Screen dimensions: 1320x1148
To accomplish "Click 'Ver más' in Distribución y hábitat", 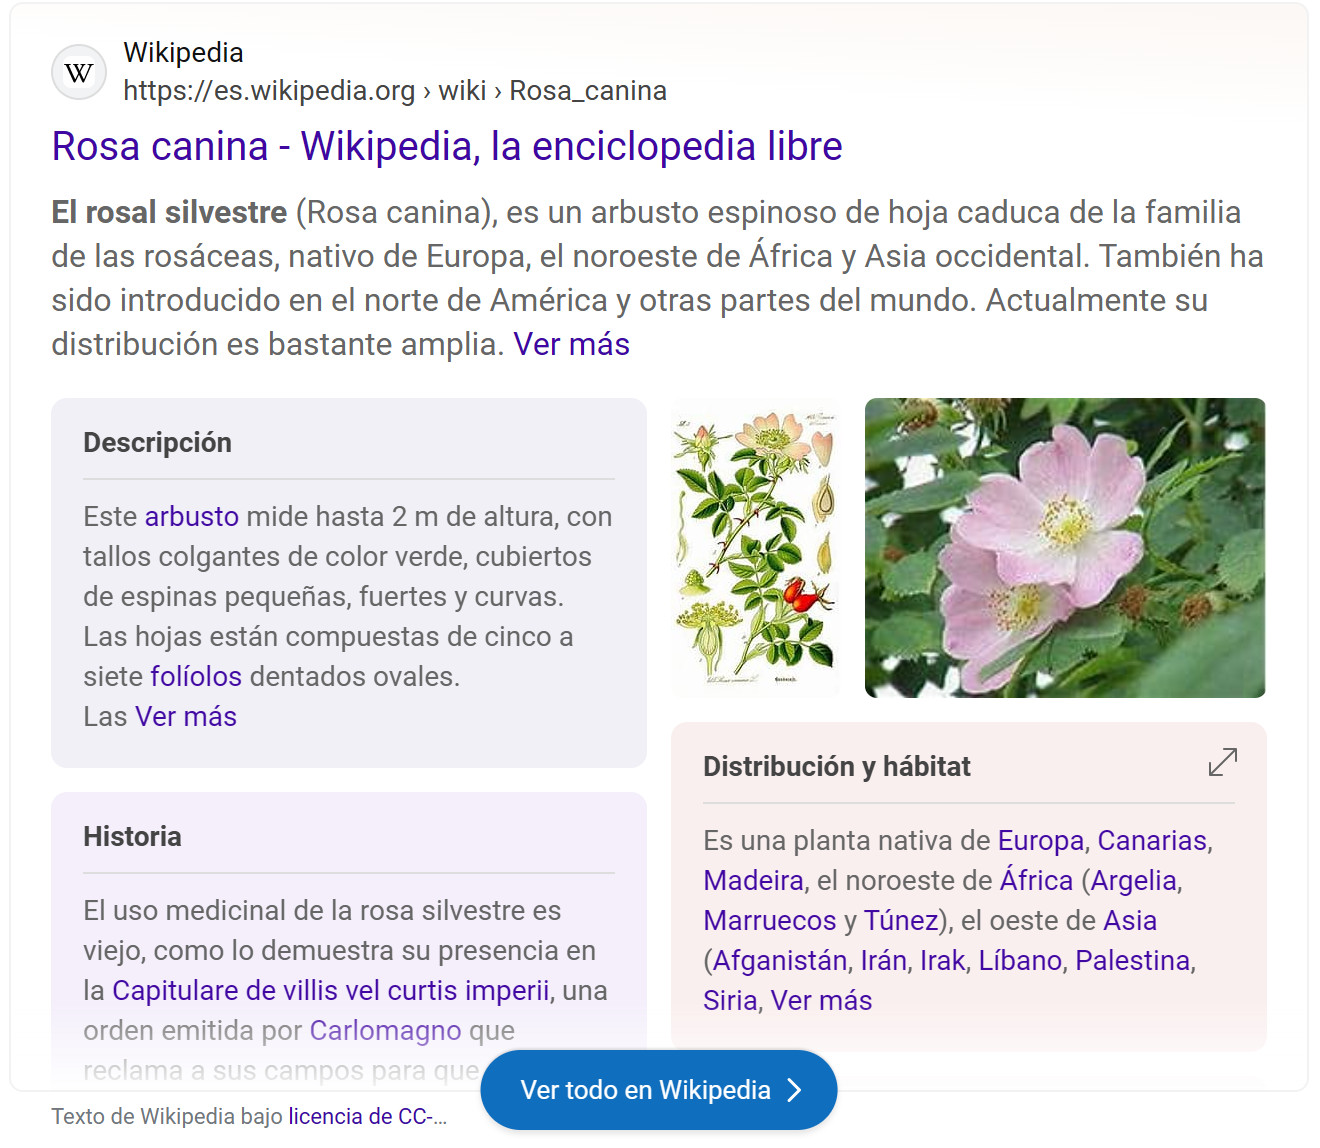I will click(821, 1000).
